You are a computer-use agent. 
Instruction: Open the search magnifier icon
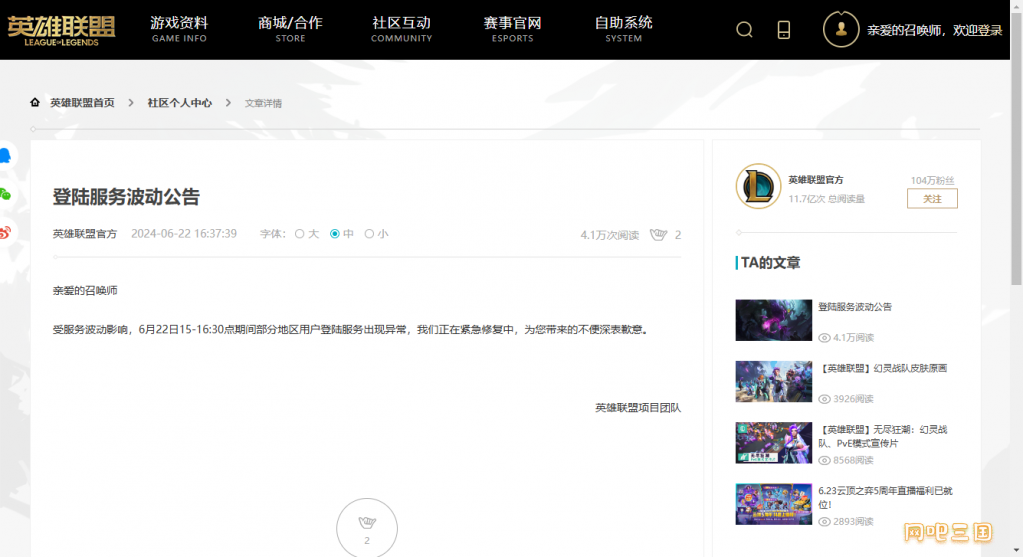744,30
